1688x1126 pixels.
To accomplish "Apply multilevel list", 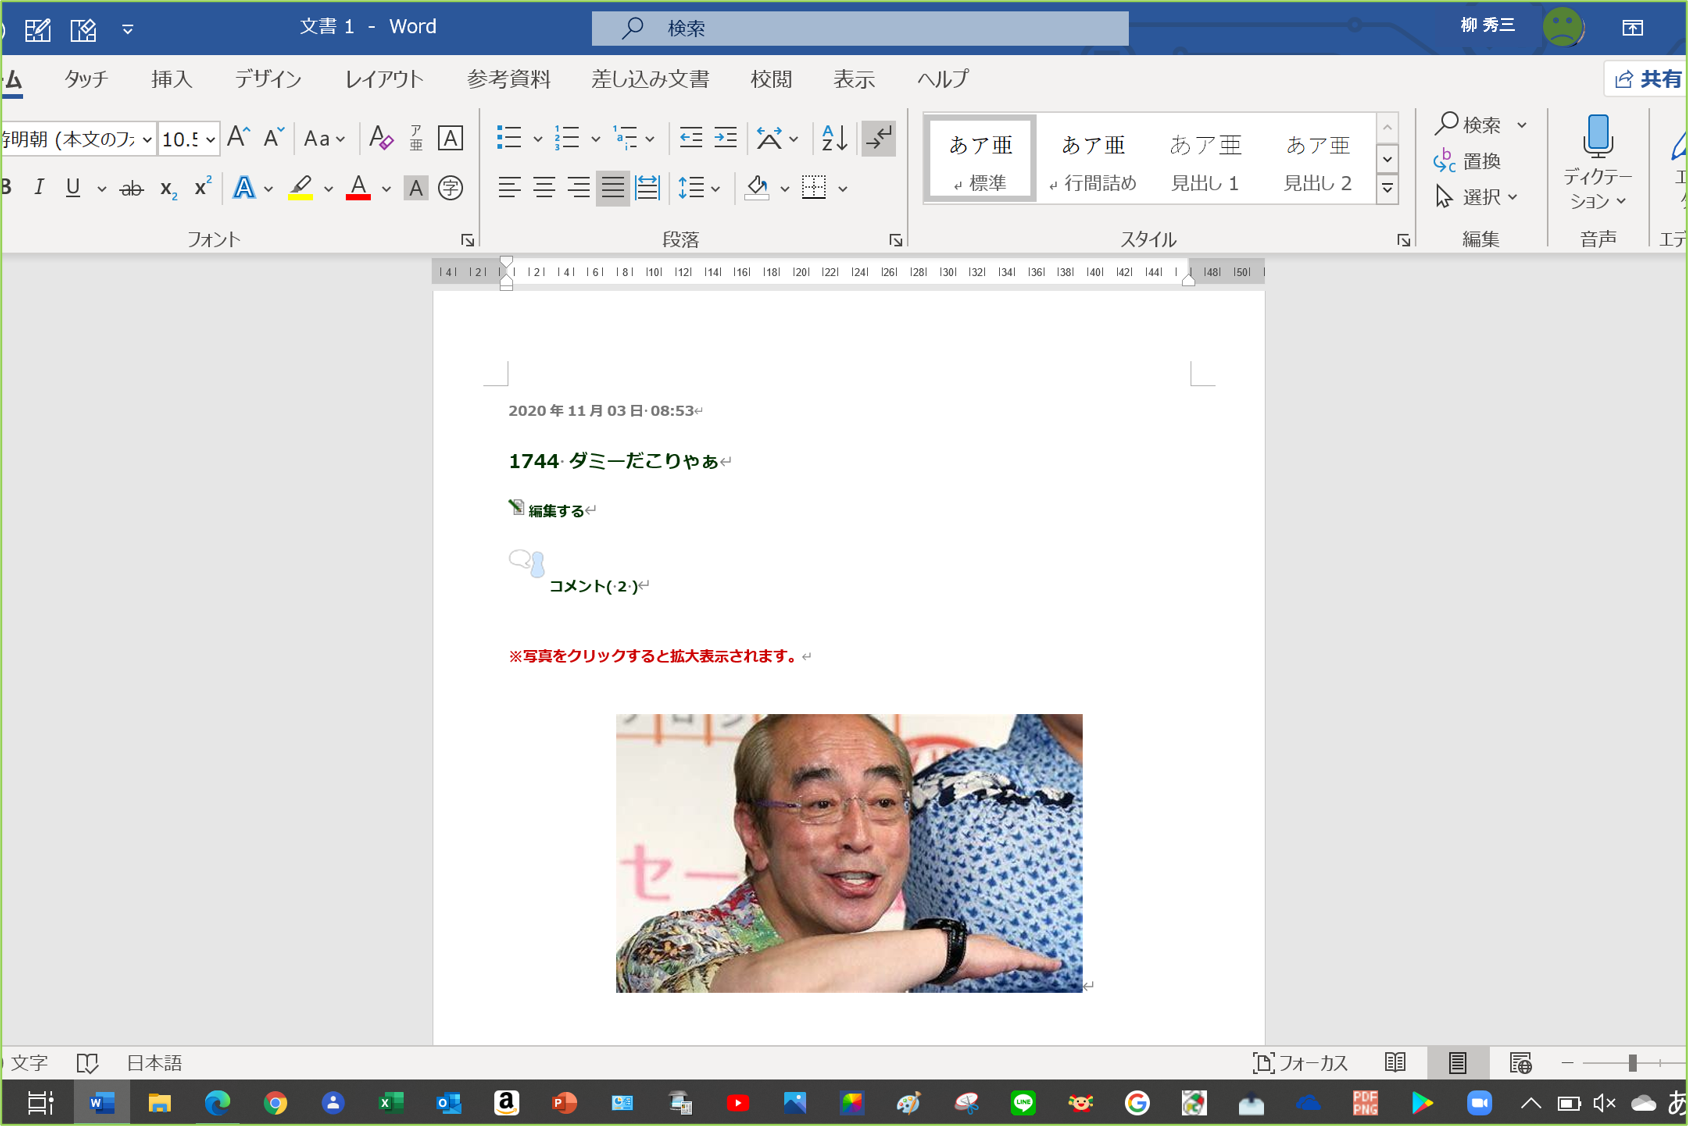I will [625, 138].
